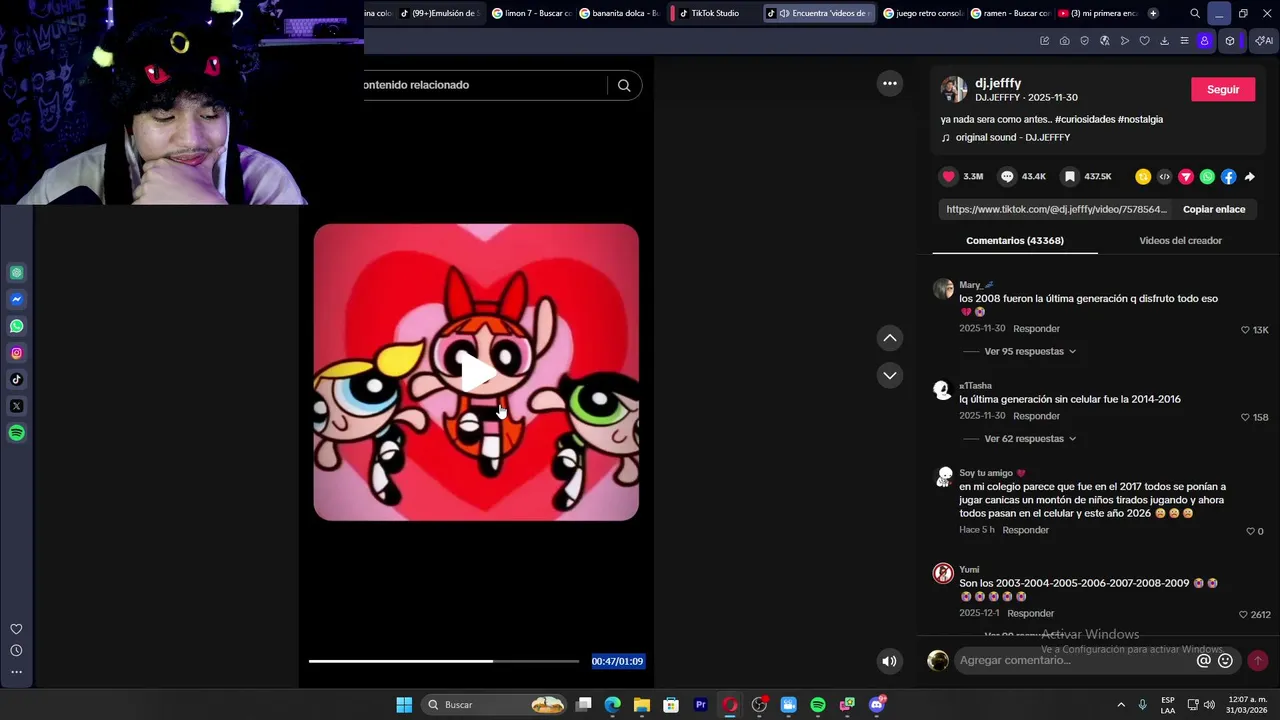Reply to Mary_'s comment via Responder
Viewport: 1280px width, 720px height.
point(1036,329)
